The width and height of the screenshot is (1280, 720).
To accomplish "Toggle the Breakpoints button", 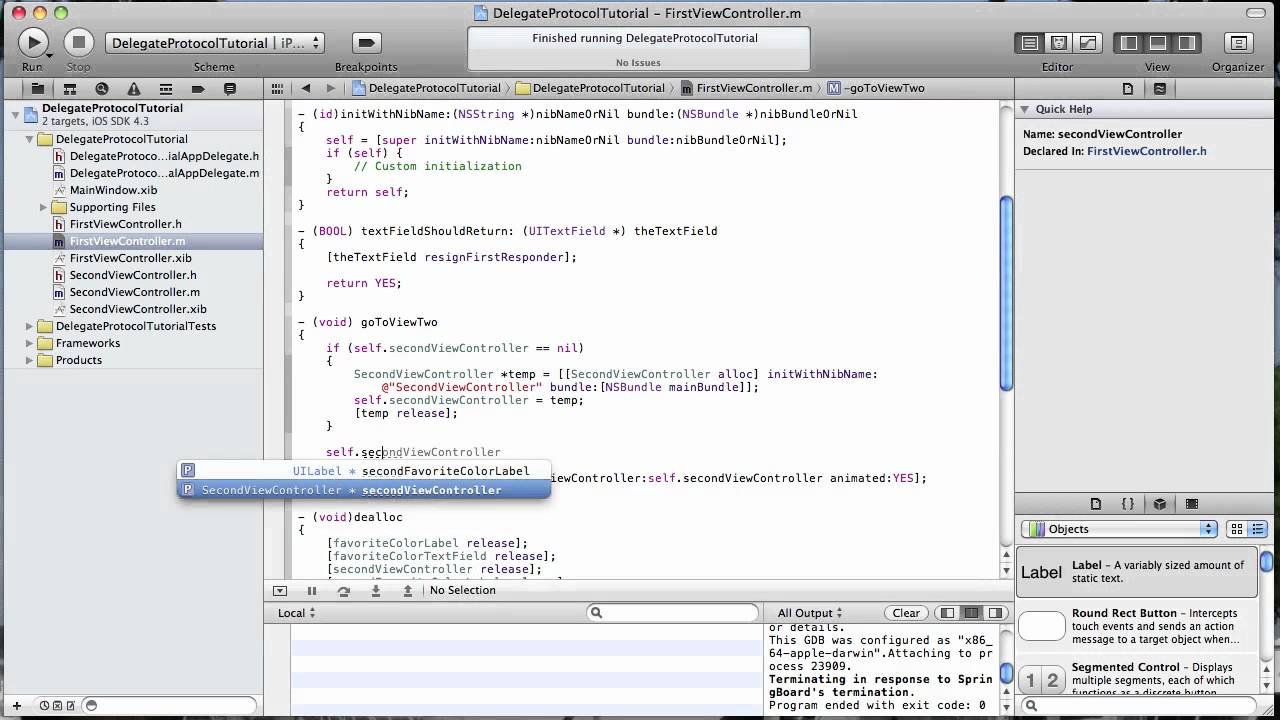I will (366, 43).
